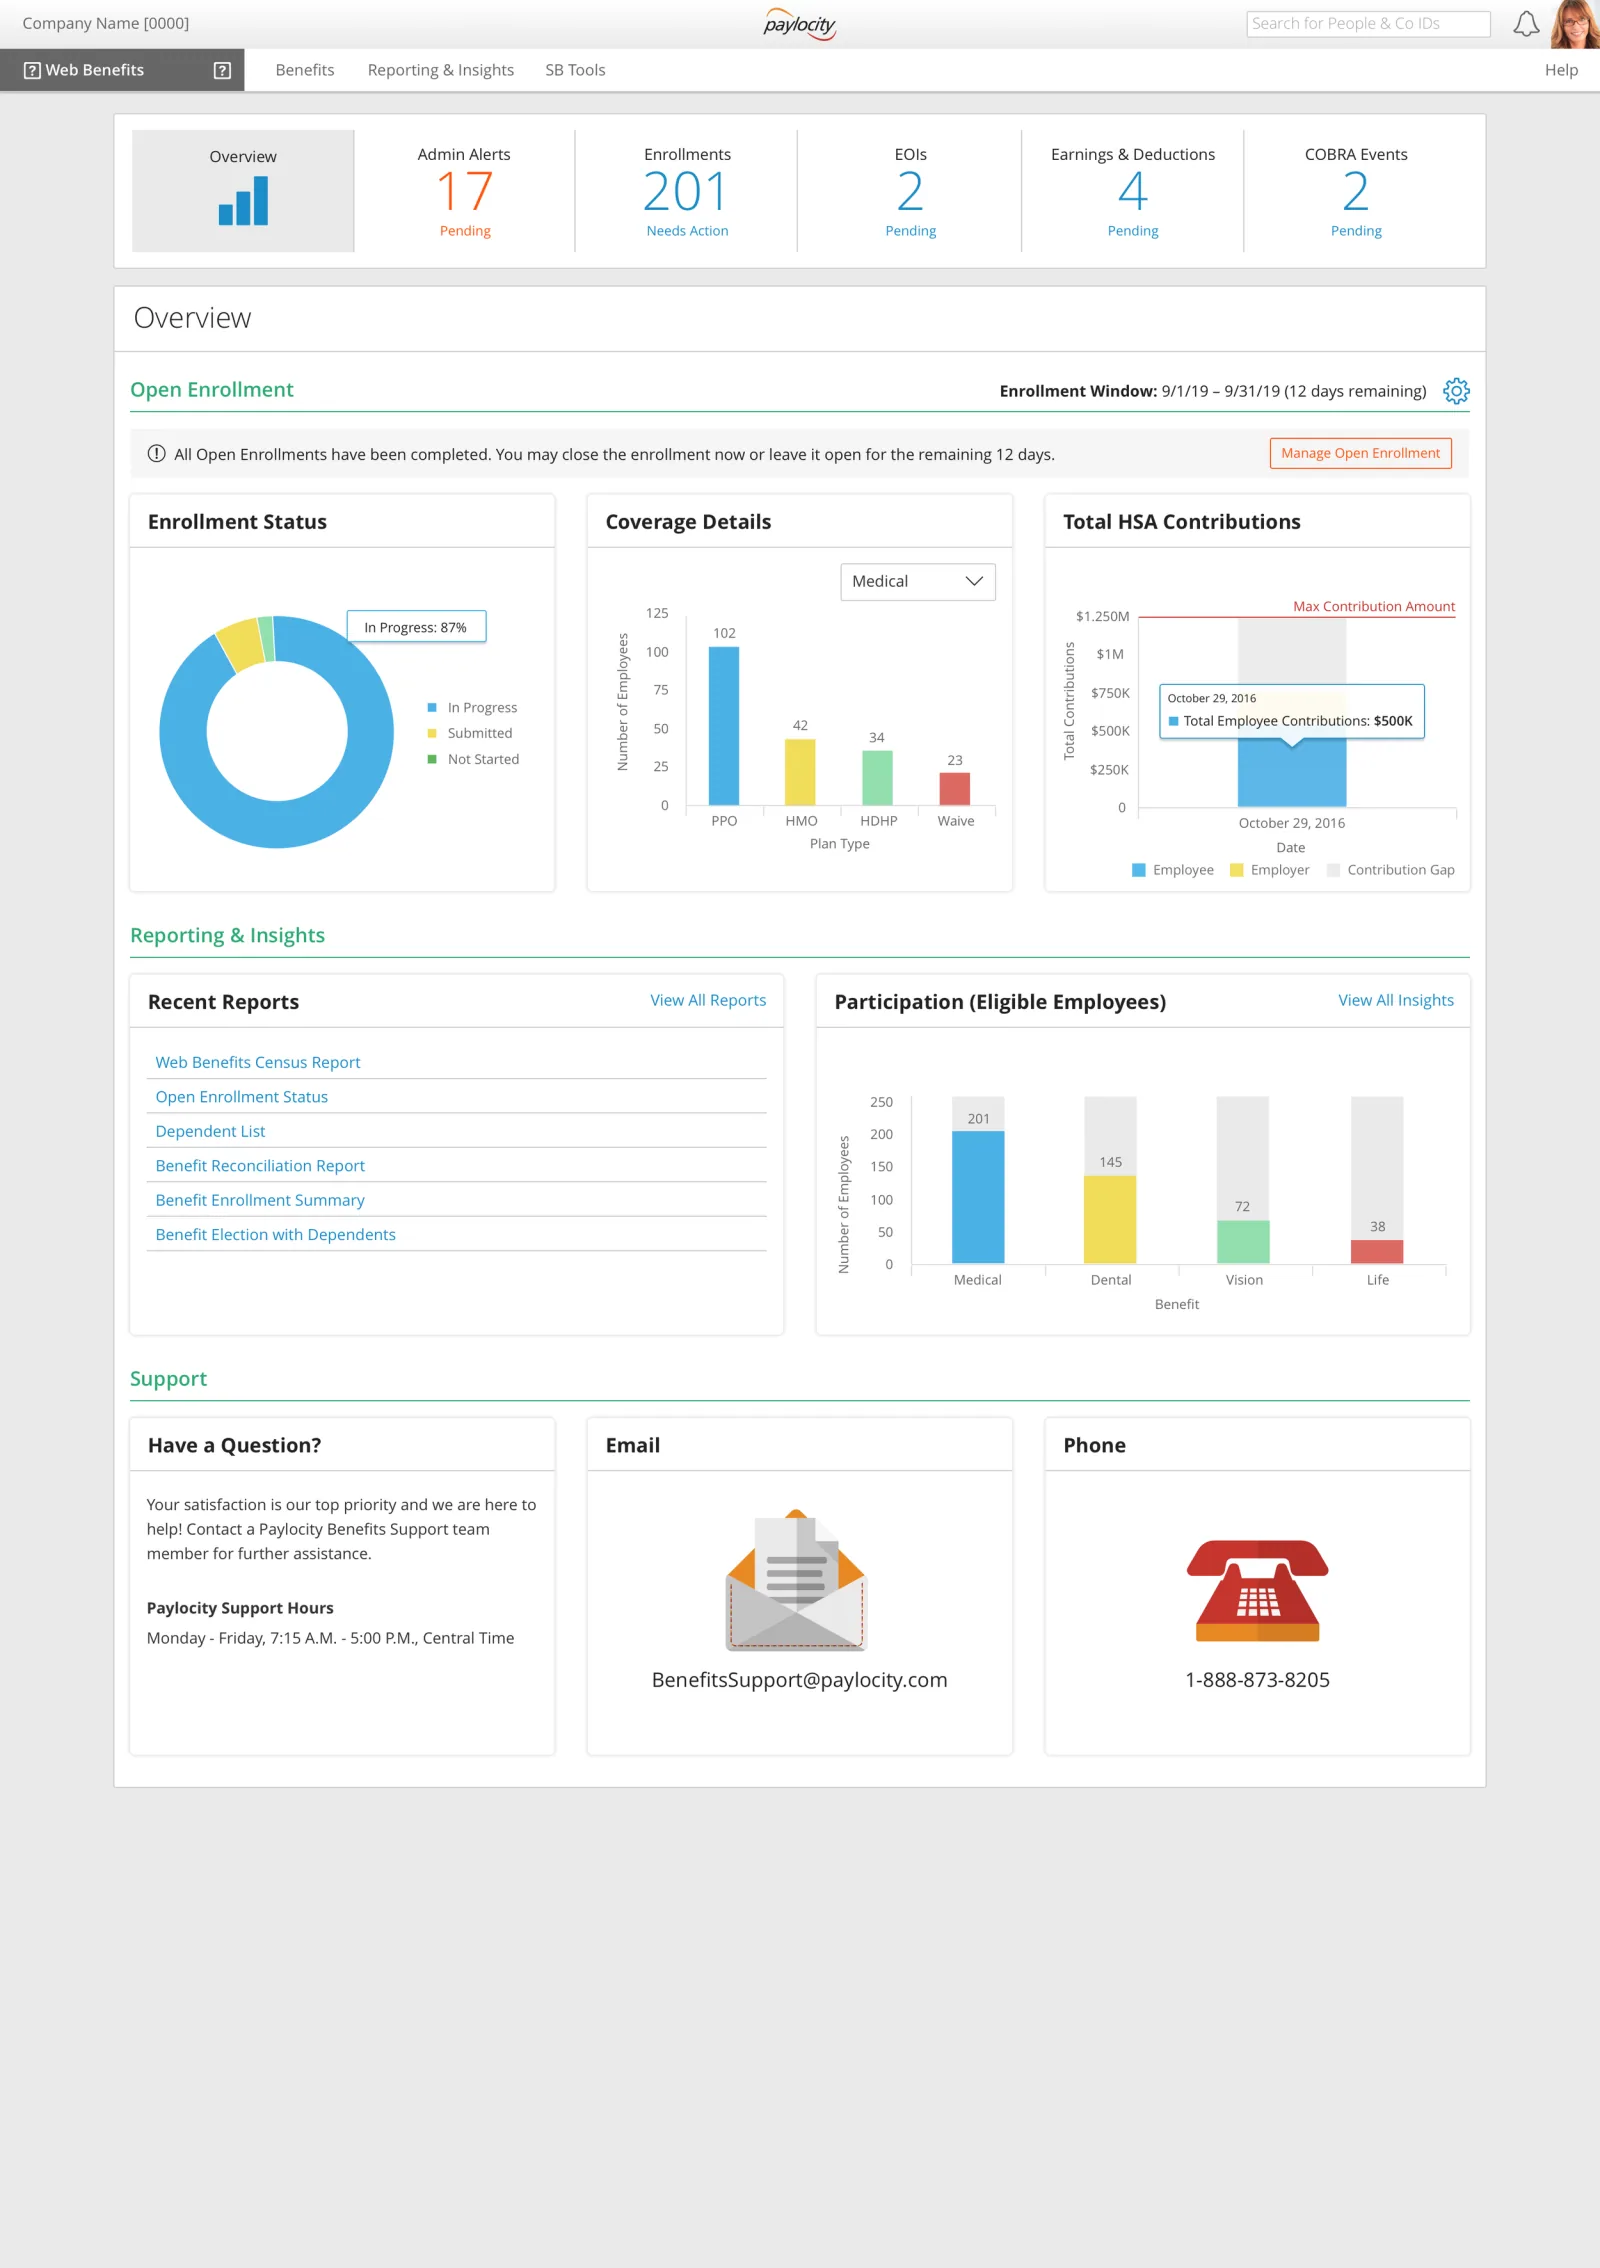Toggle the Employee HSA legend item

tap(1173, 870)
